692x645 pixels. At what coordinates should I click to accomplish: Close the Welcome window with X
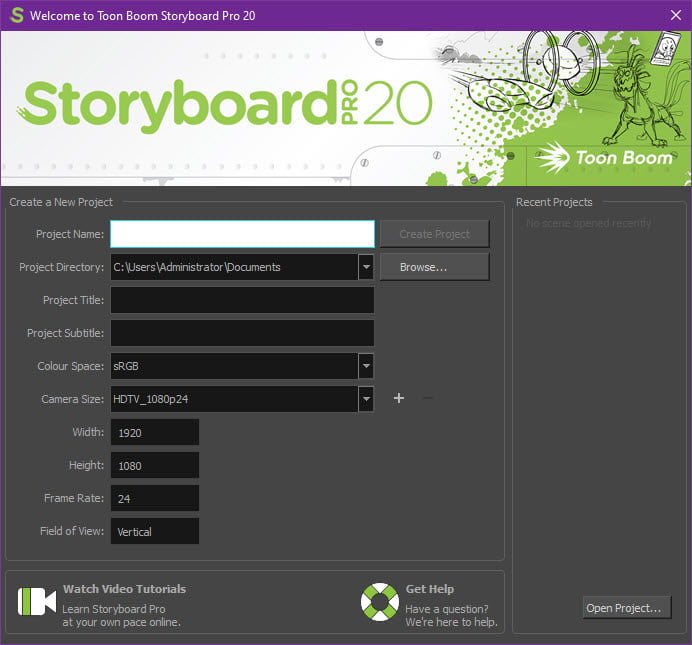point(676,15)
